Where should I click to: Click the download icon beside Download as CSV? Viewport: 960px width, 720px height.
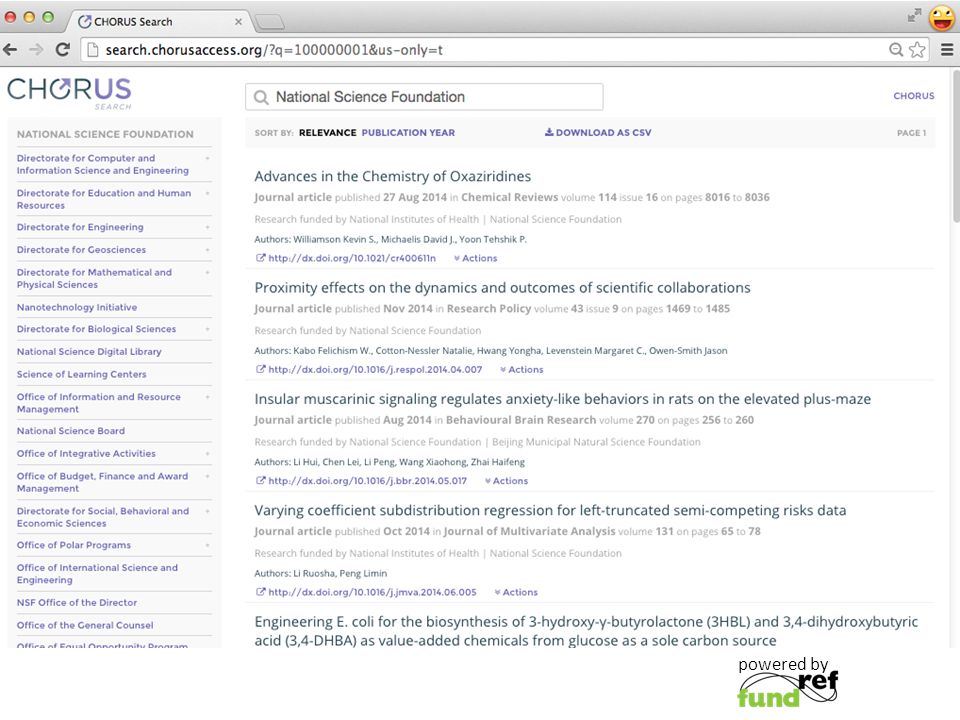coord(549,132)
